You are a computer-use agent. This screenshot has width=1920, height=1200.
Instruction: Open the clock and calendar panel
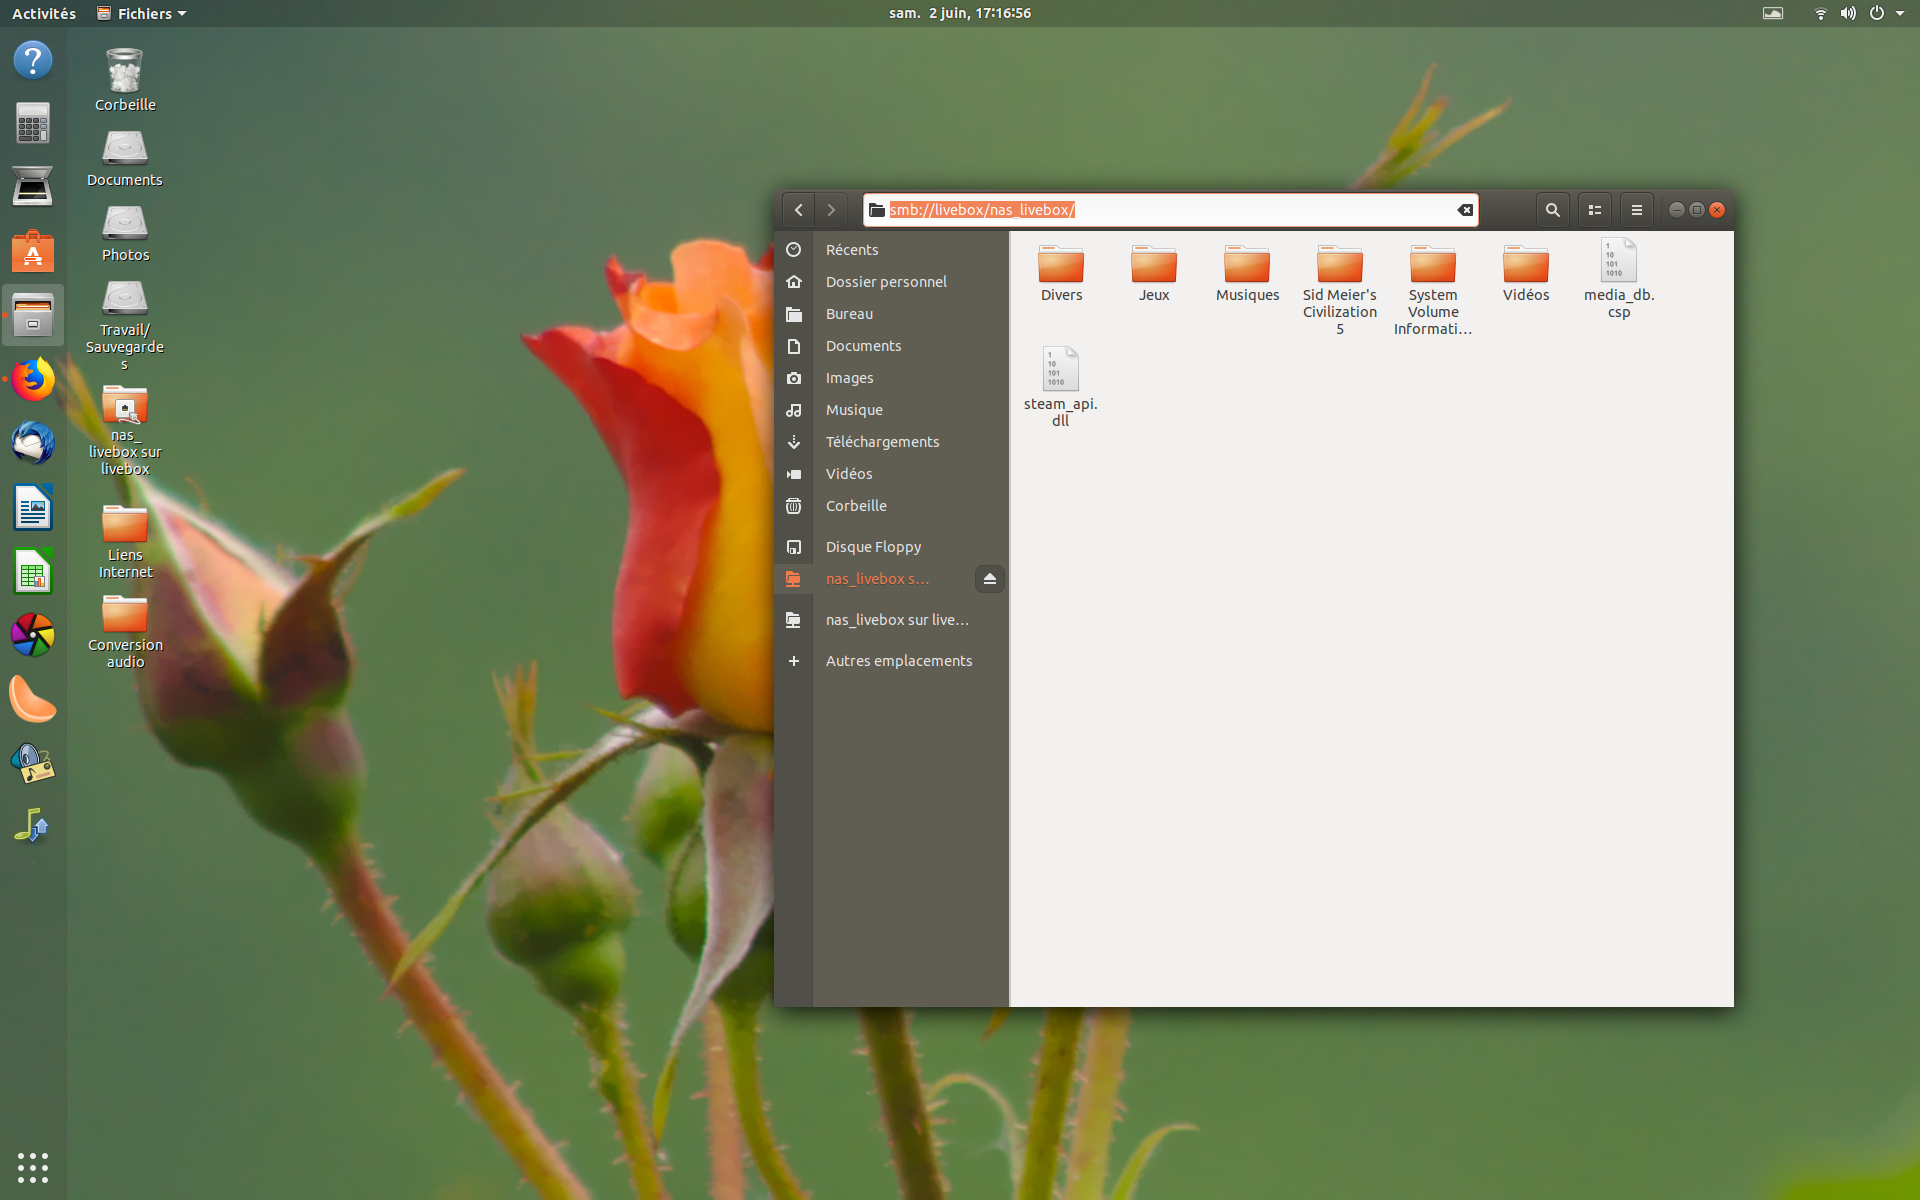[960, 13]
